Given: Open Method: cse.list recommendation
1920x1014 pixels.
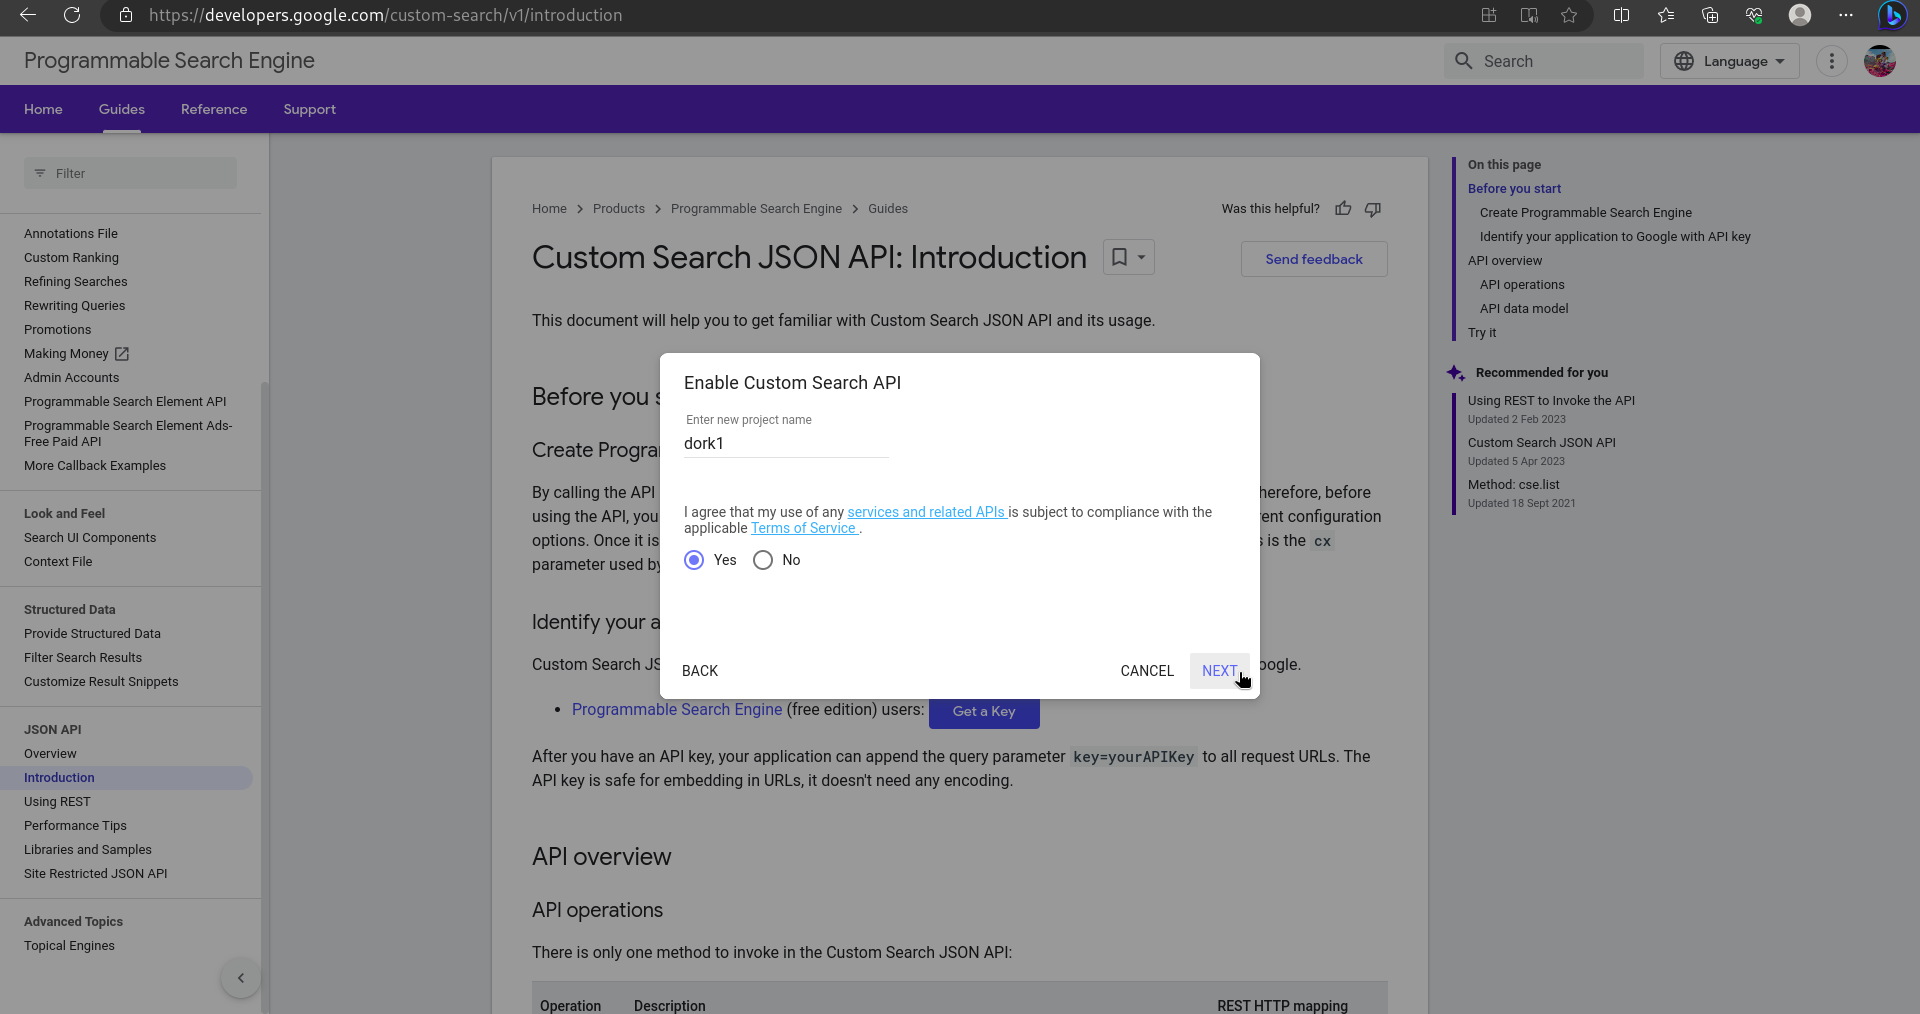Looking at the screenshot, I should 1514,485.
